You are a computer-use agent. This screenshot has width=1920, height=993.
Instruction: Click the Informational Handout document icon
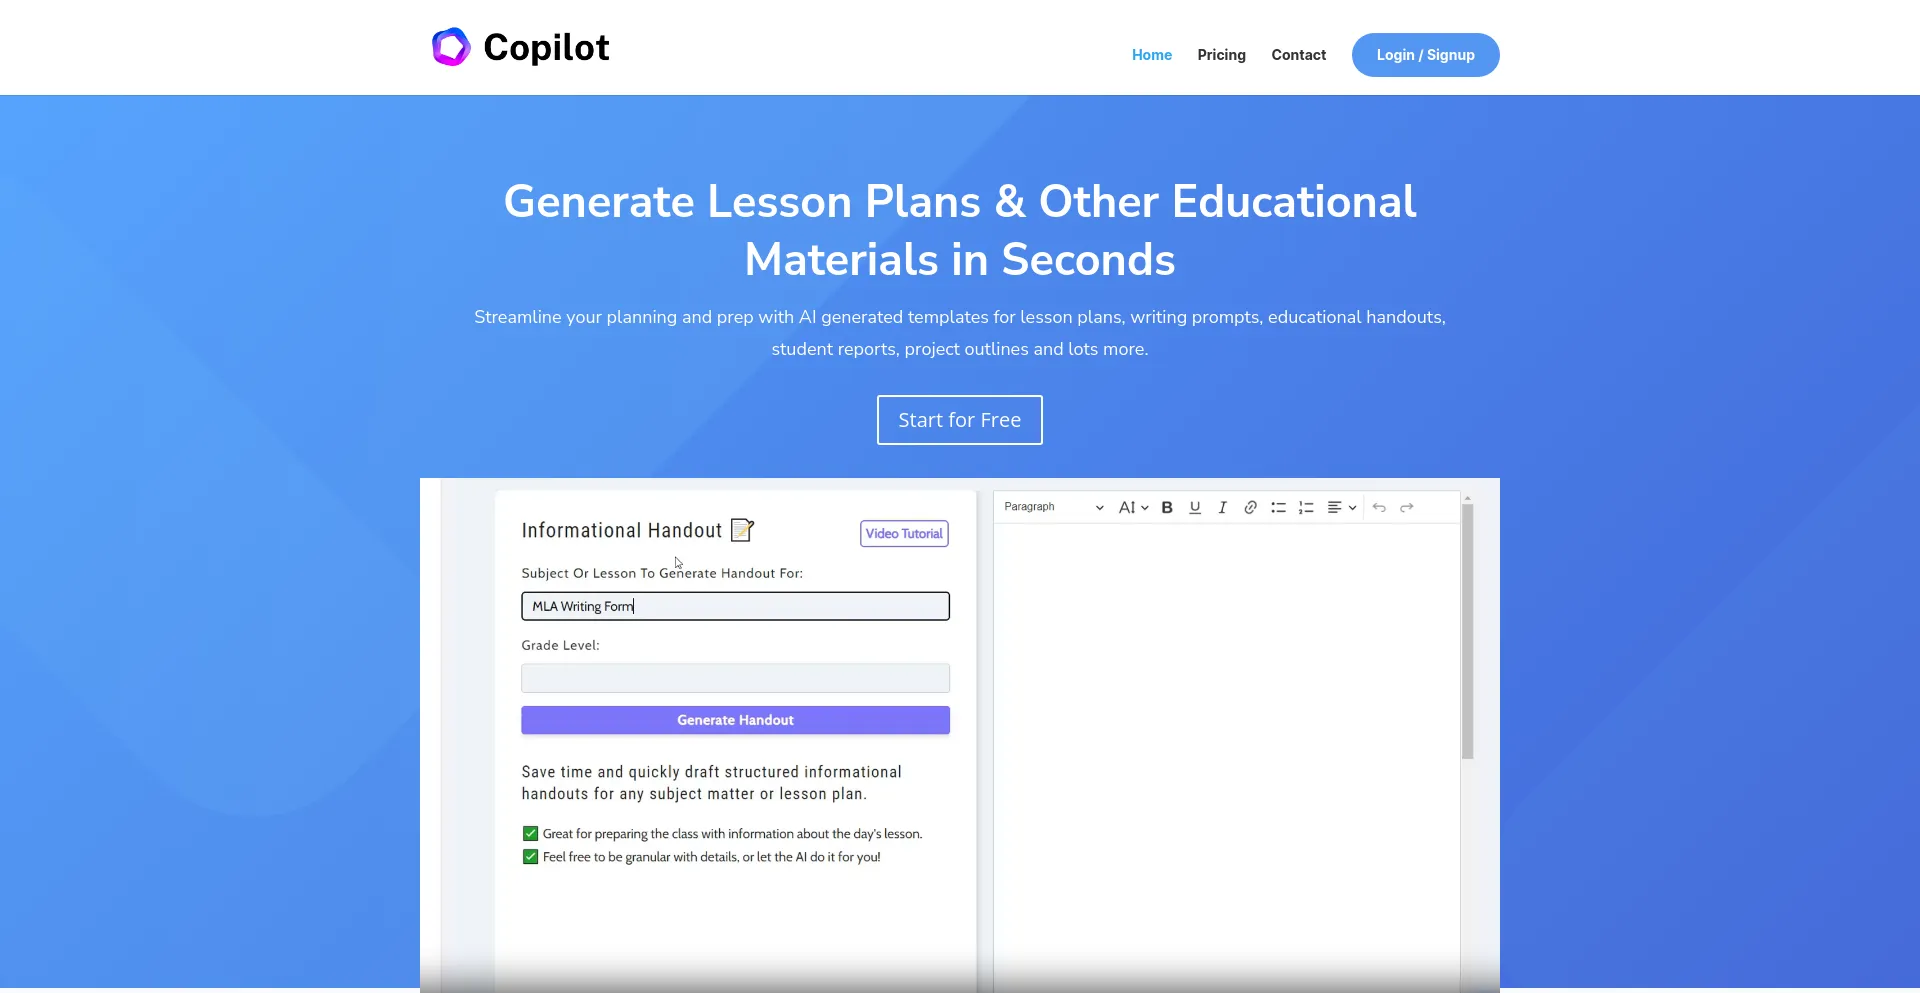coord(742,530)
